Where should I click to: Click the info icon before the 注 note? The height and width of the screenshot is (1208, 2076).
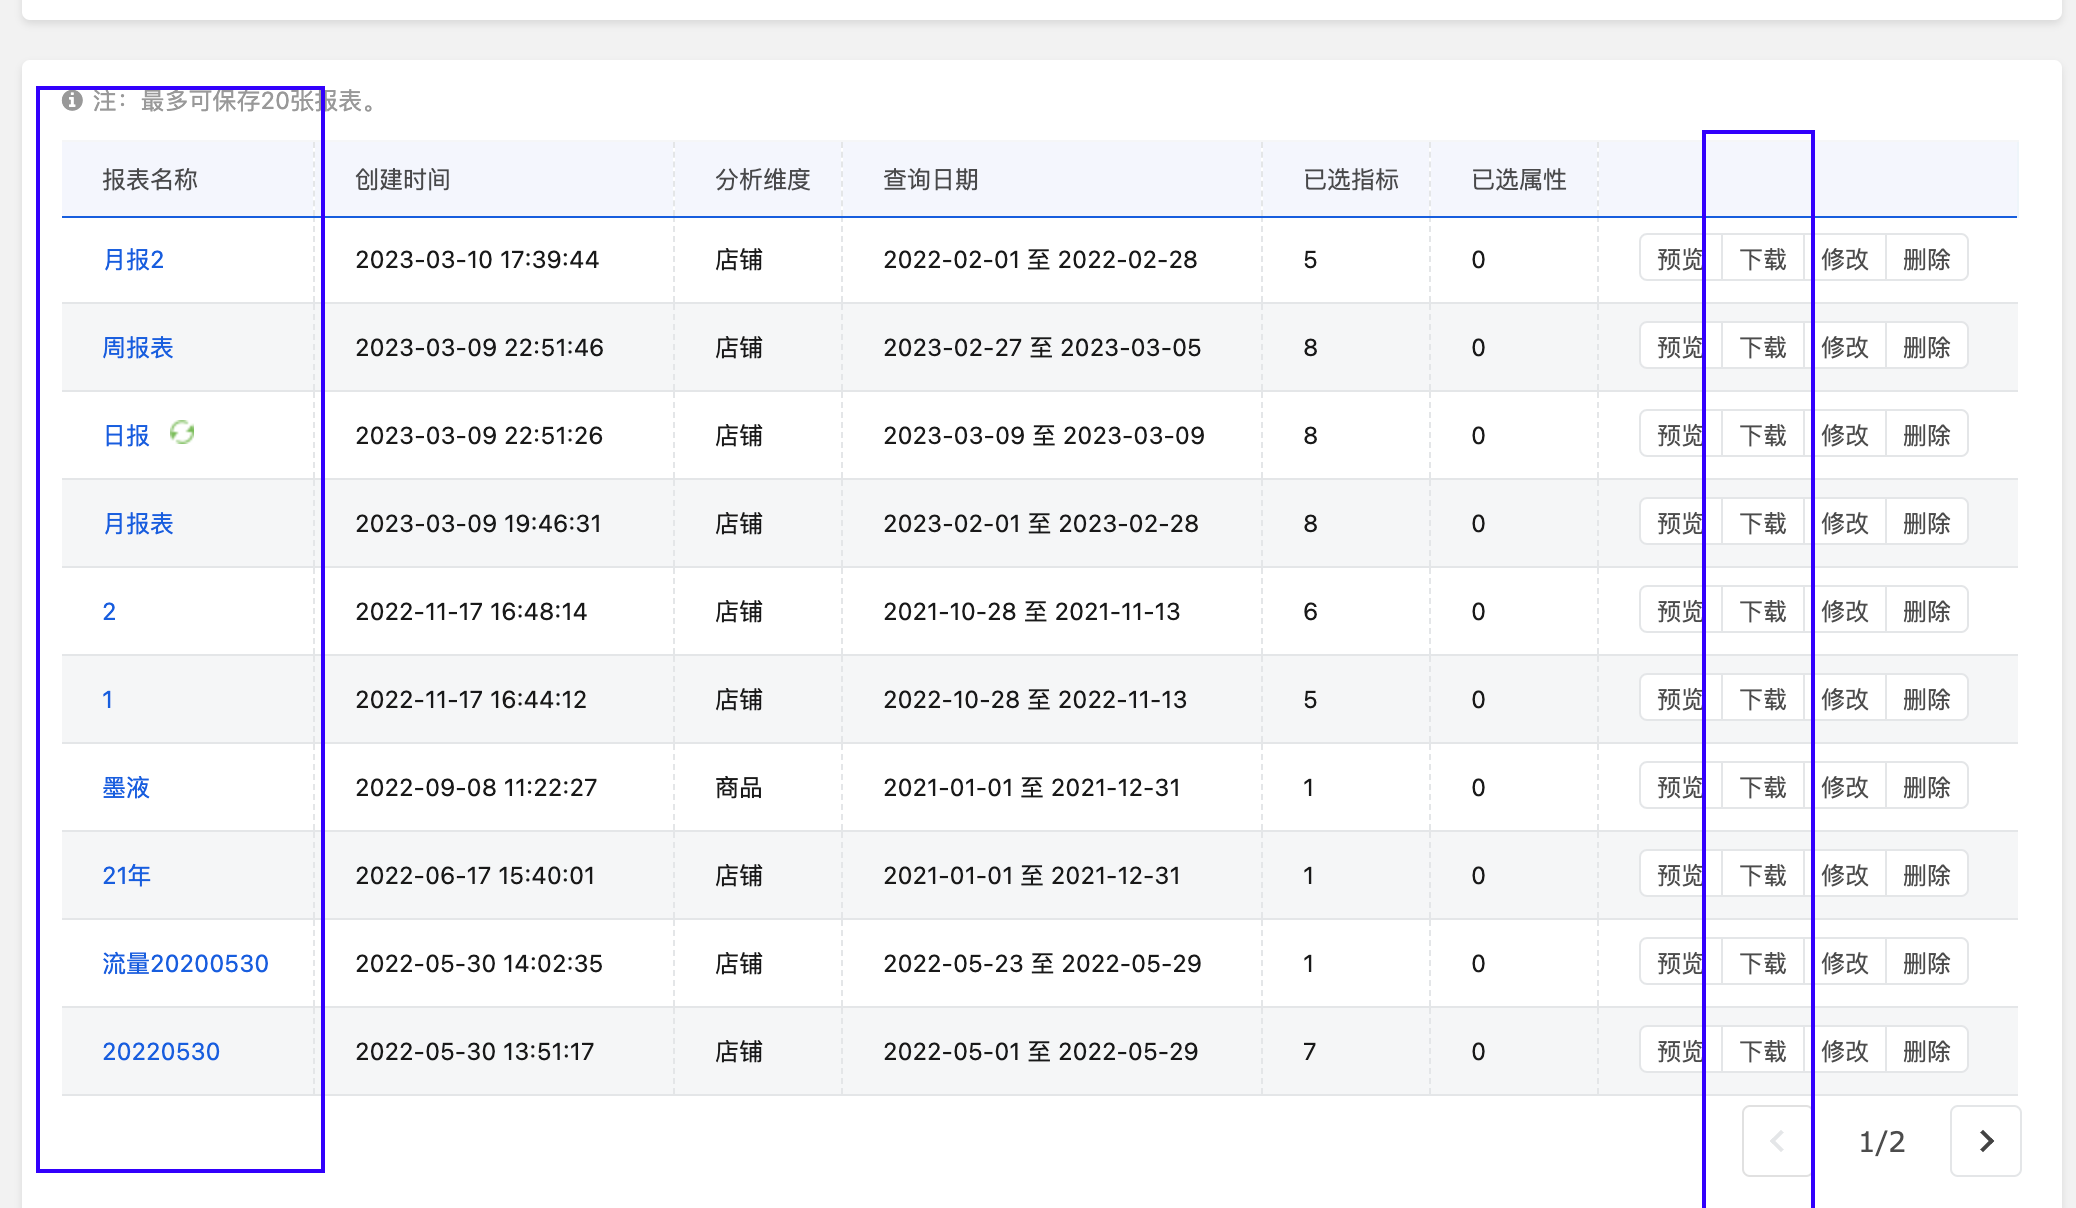(72, 100)
